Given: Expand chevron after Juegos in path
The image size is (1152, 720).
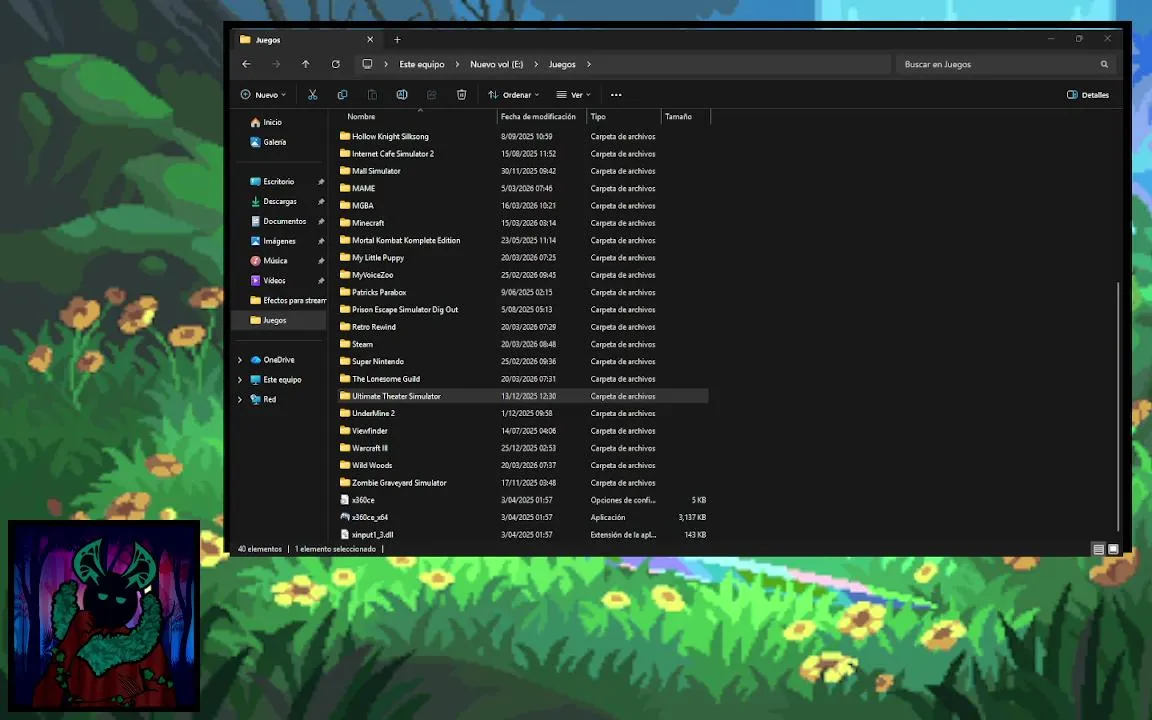Looking at the screenshot, I should [588, 65].
